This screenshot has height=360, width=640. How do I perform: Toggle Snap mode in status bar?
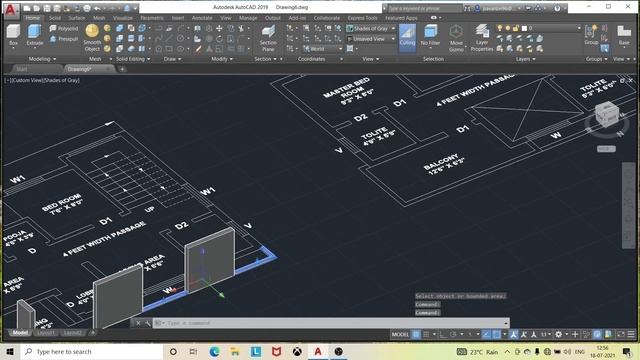[x=426, y=334]
